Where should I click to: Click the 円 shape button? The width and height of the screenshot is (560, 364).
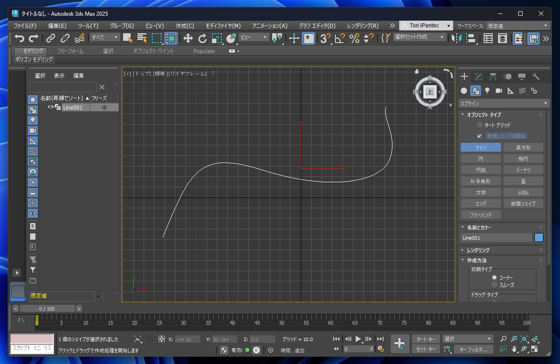point(481,159)
